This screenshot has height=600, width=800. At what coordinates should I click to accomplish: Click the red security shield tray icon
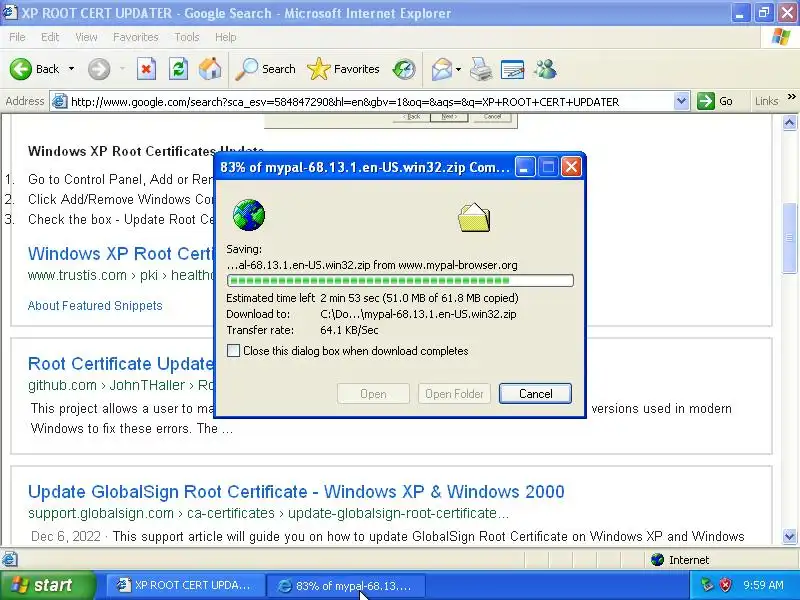pyautogui.click(x=725, y=585)
